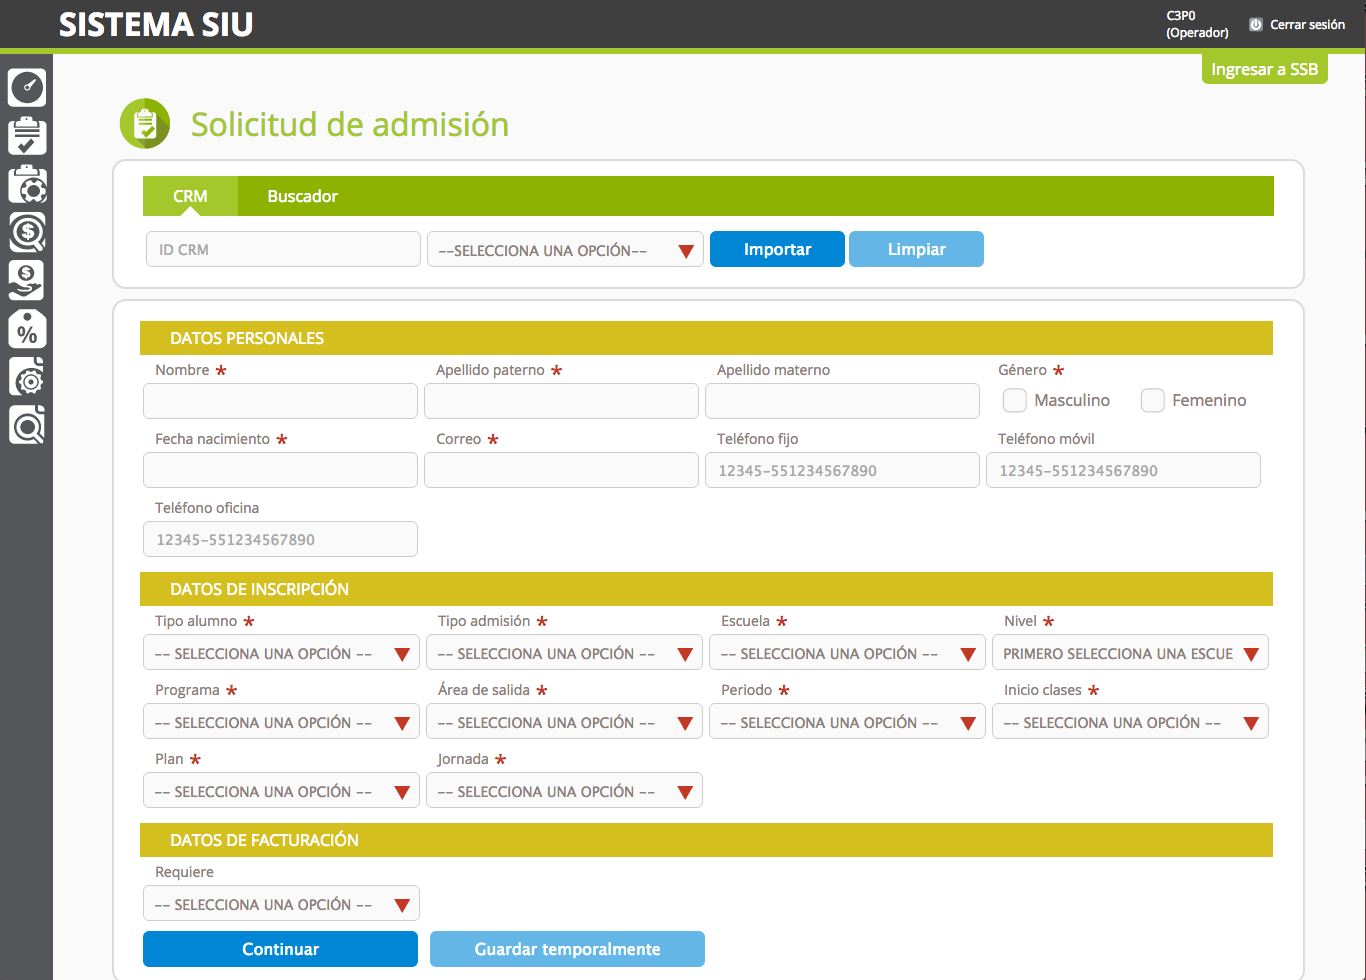
Task: Open the clipboard checkmark sidebar icon
Action: (27, 136)
